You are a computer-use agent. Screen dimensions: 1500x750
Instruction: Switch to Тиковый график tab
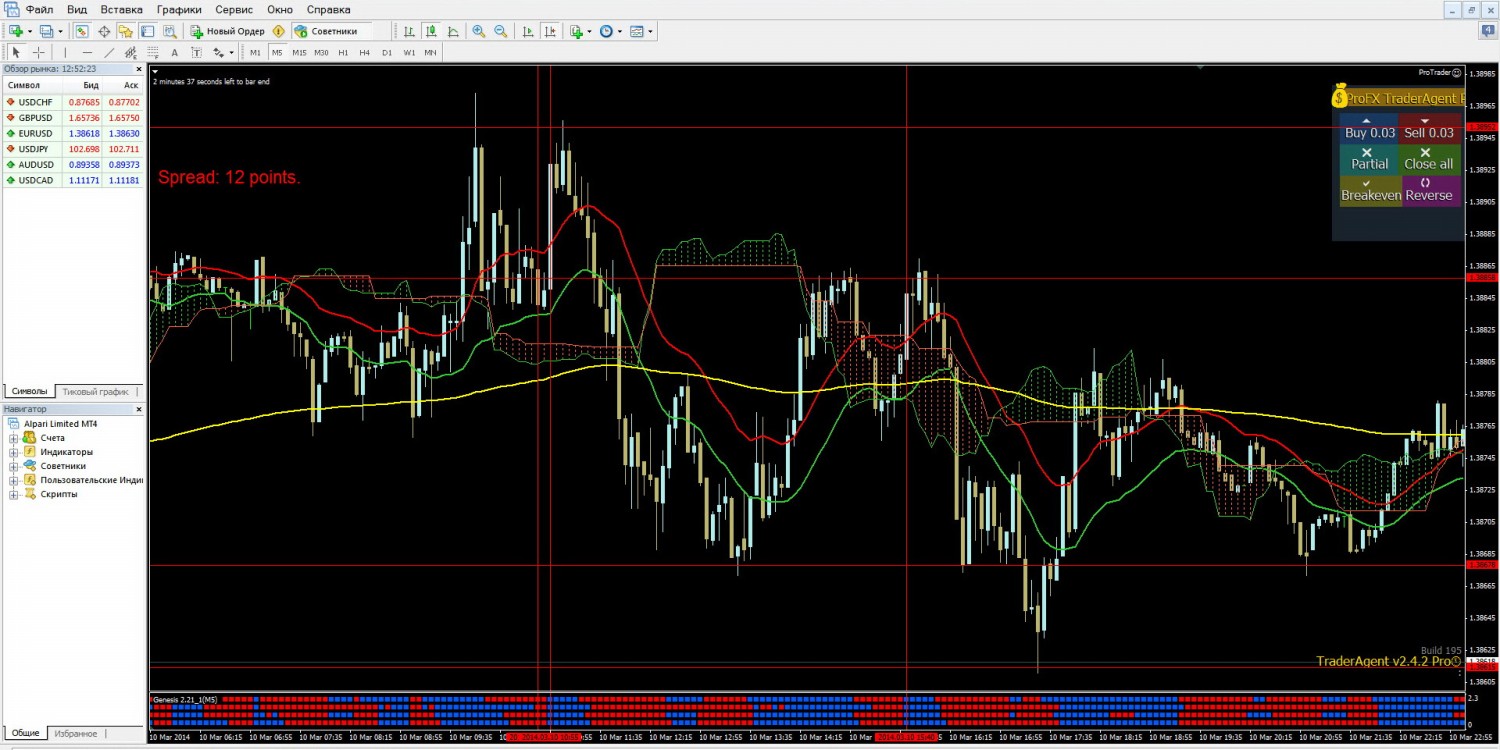pos(96,391)
